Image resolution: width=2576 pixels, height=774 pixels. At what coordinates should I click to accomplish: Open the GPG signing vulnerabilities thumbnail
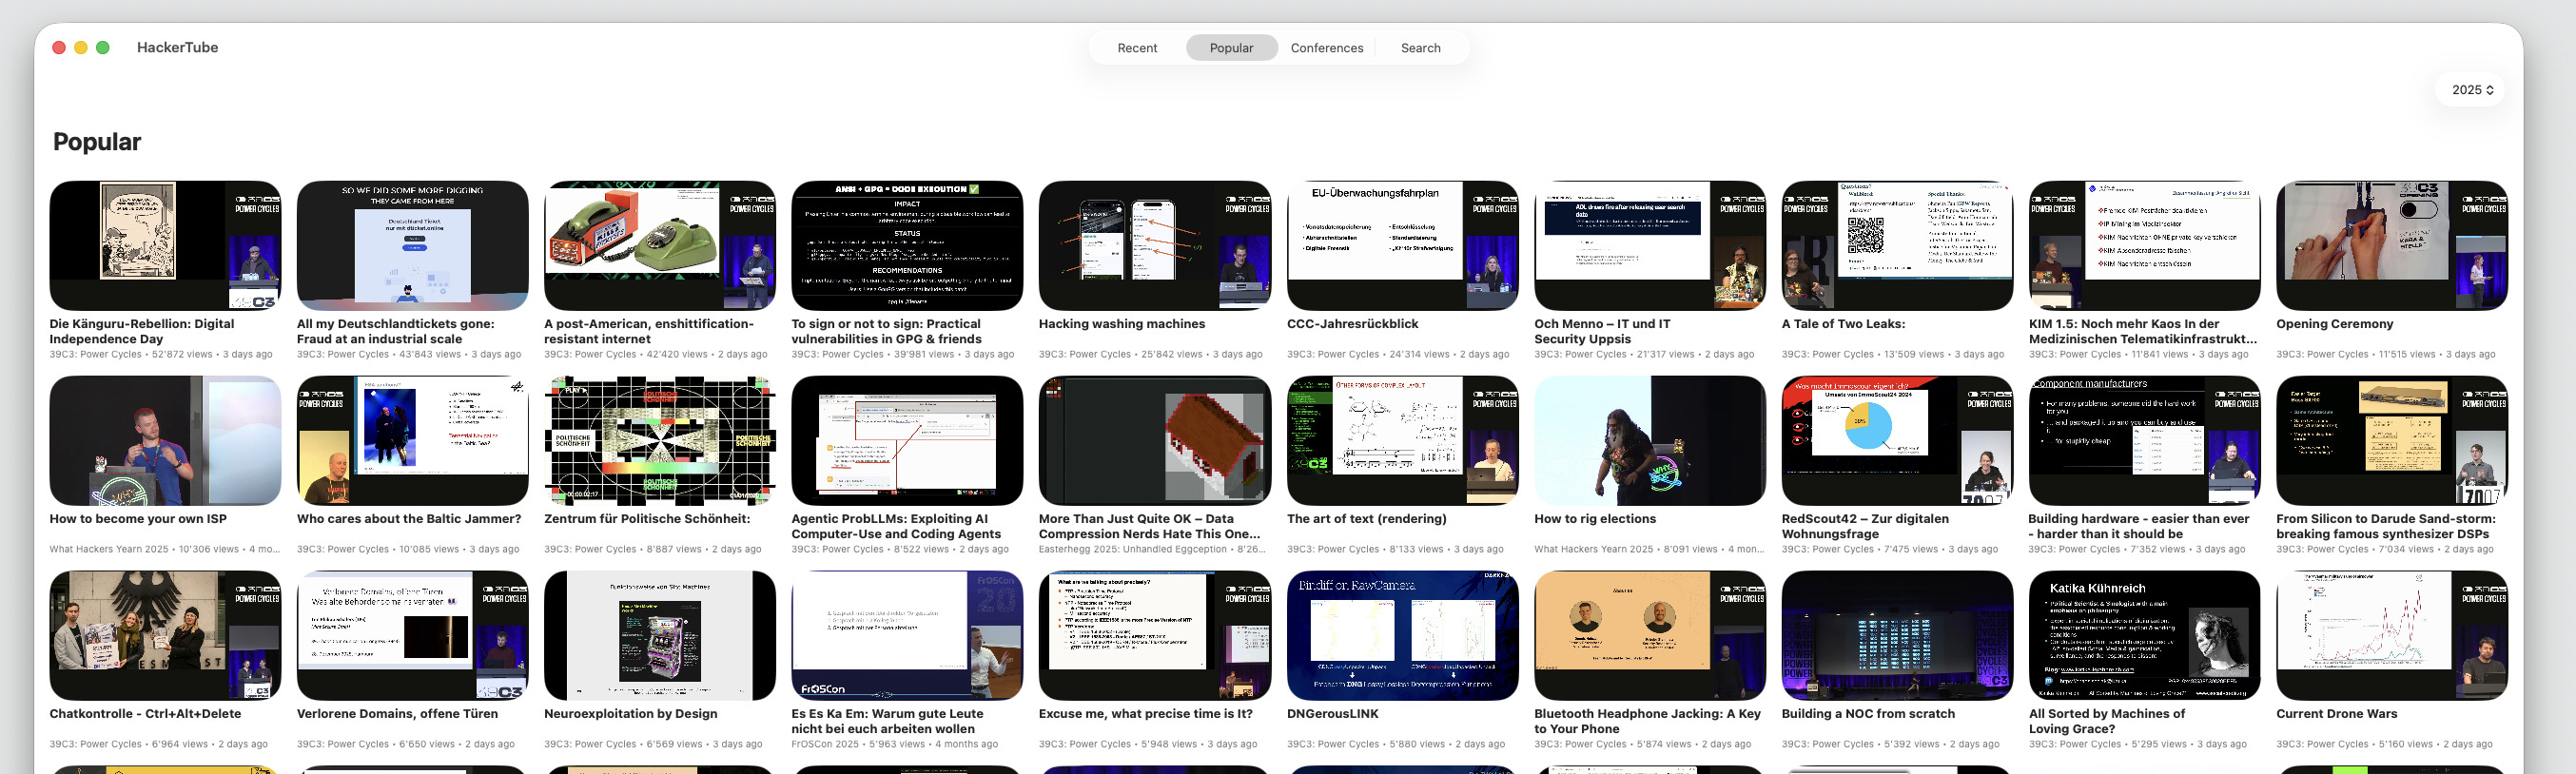pyautogui.click(x=907, y=245)
